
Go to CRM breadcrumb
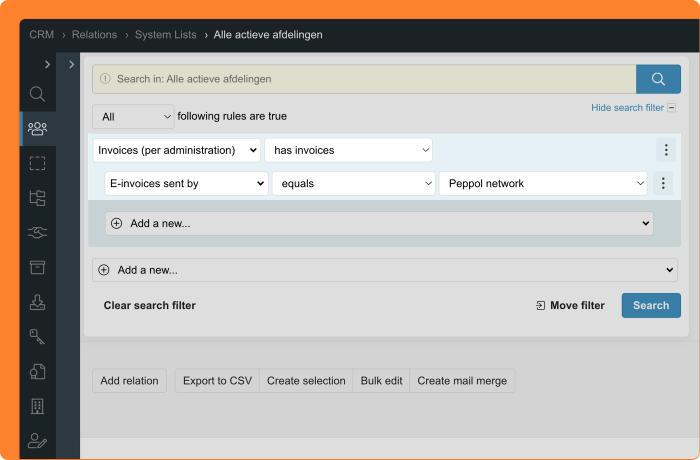pos(42,35)
